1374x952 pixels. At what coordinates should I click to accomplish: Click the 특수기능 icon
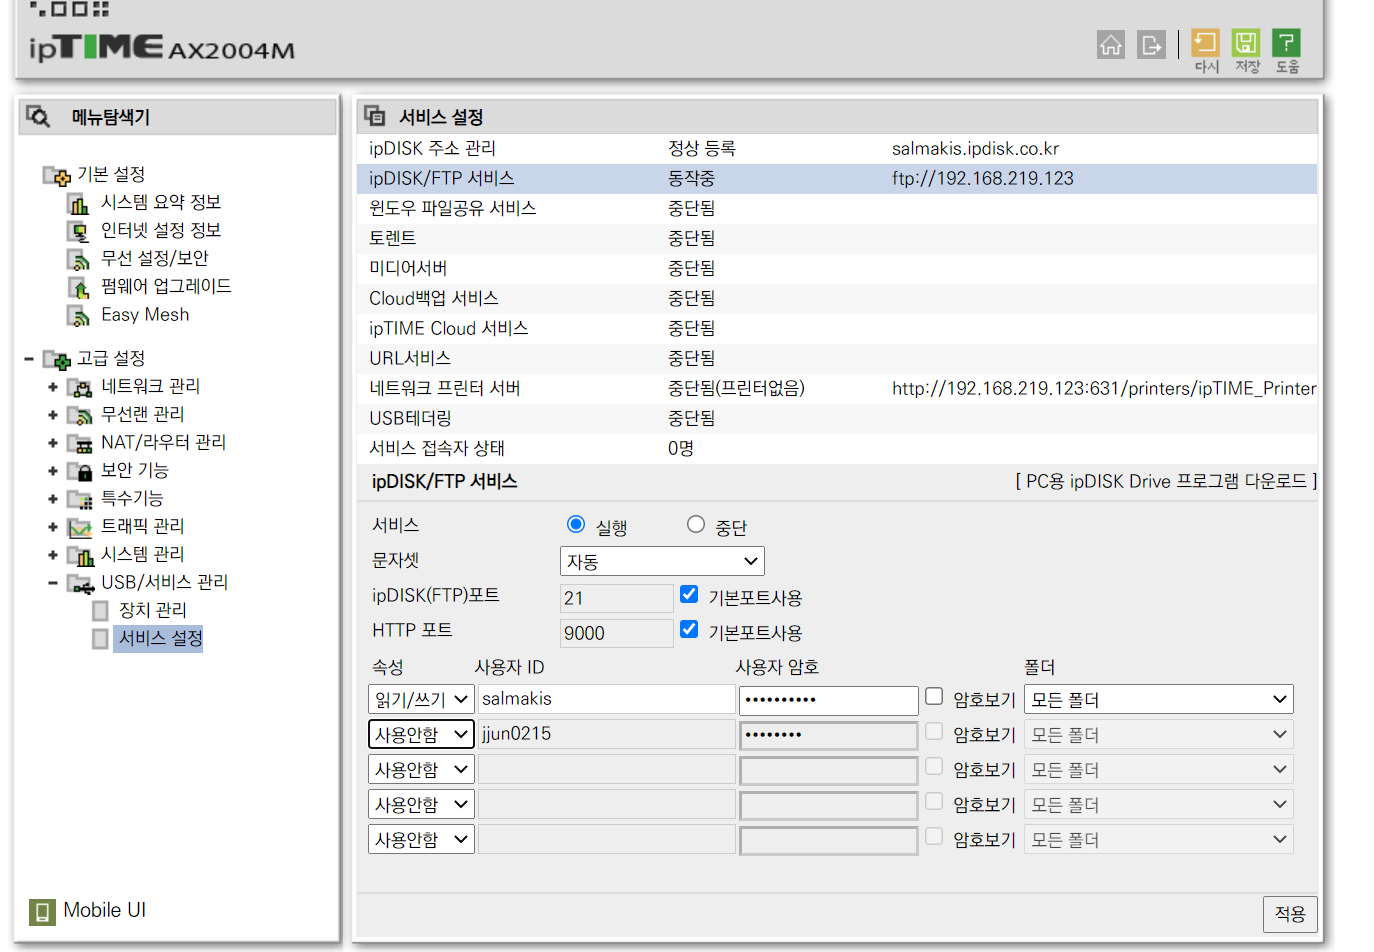coord(80,499)
